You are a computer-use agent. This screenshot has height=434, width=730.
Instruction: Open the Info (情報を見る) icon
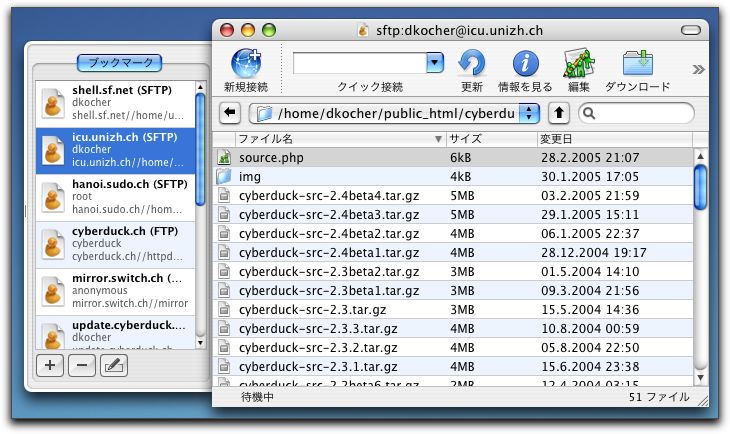click(525, 63)
